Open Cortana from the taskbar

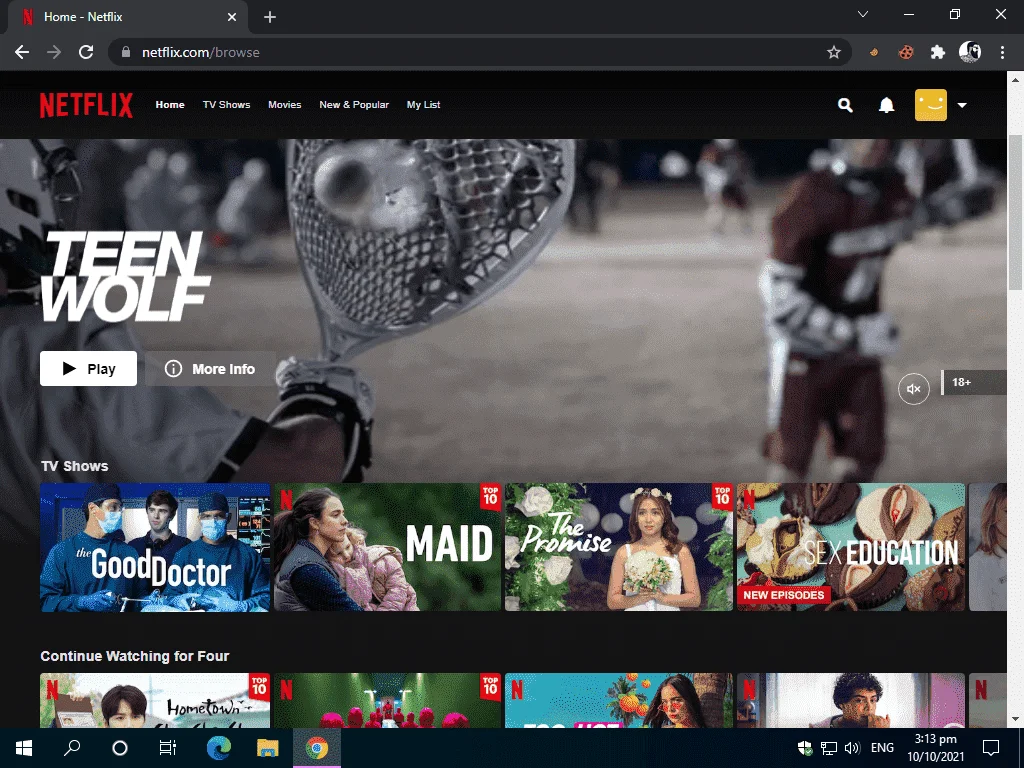click(x=120, y=748)
